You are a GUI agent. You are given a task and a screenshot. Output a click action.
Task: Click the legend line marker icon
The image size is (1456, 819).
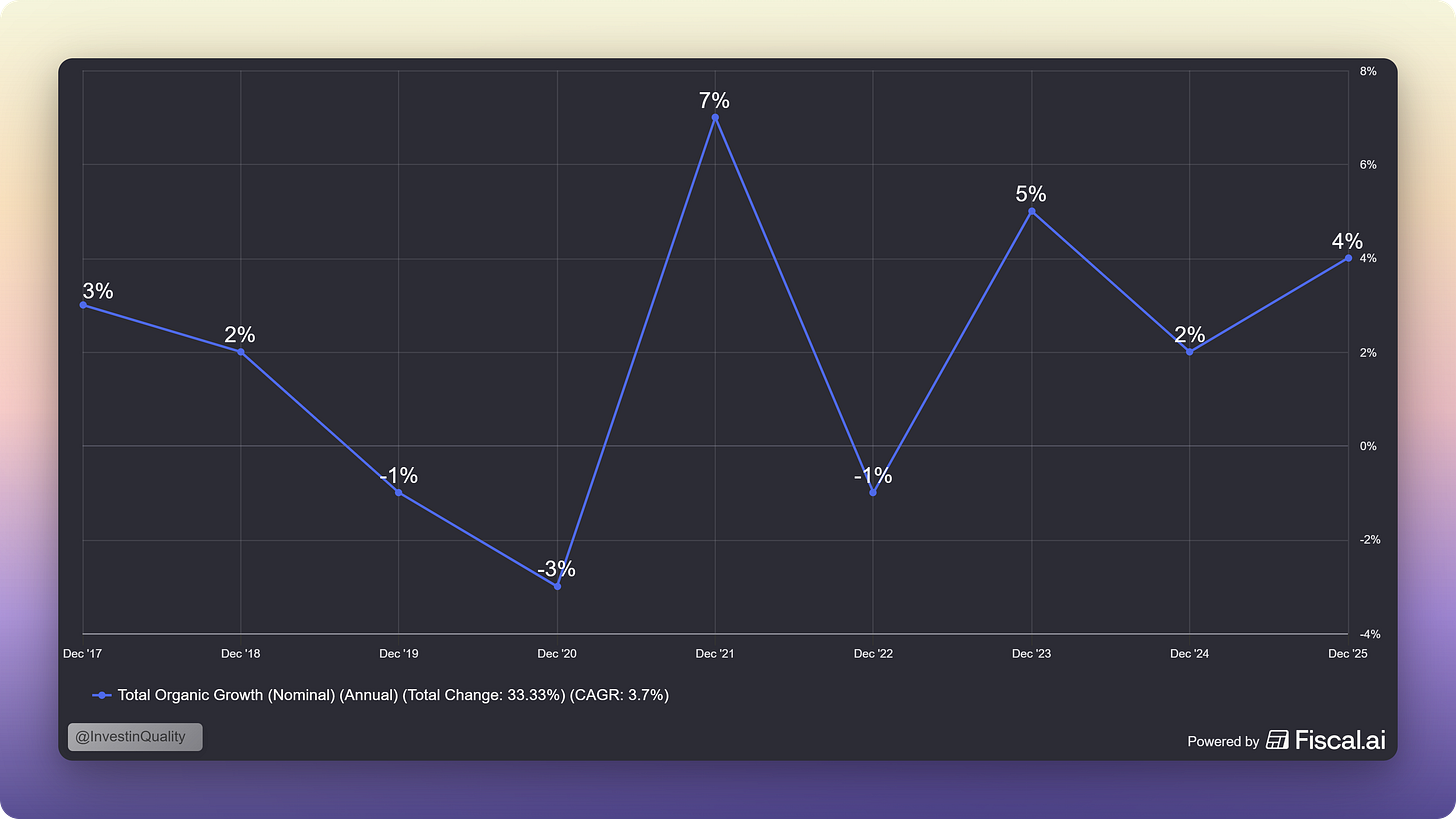tap(101, 695)
